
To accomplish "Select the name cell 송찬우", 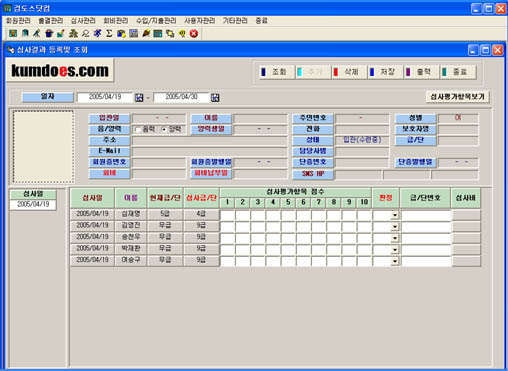I will (131, 237).
